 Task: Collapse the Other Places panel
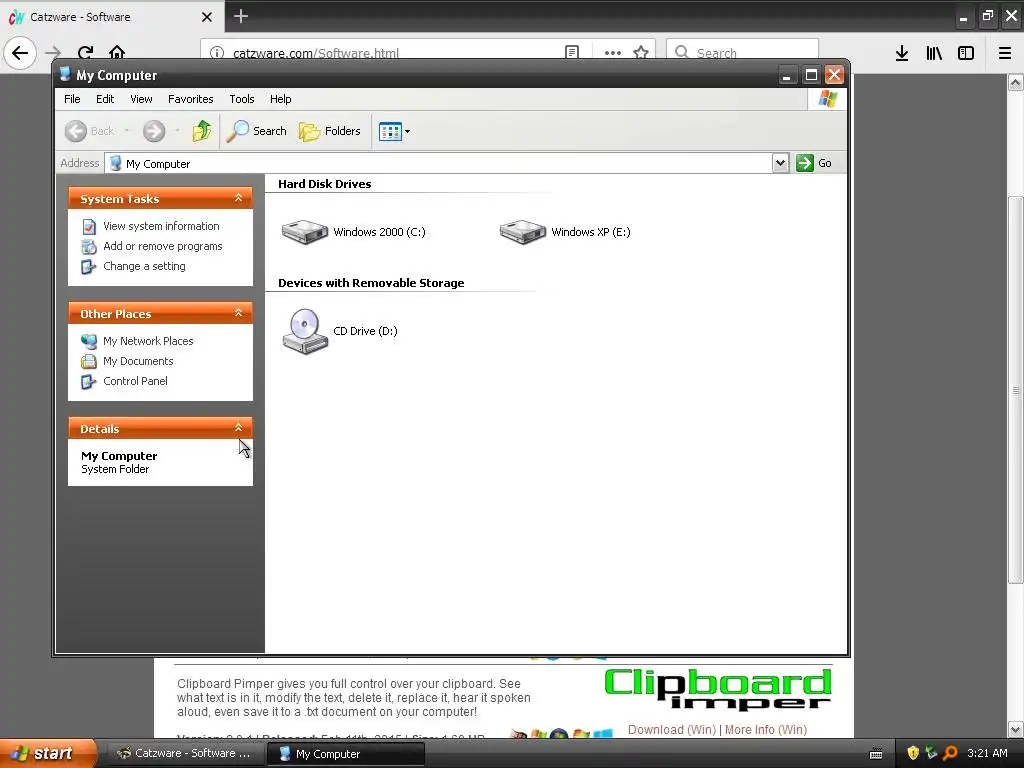pyautogui.click(x=238, y=313)
